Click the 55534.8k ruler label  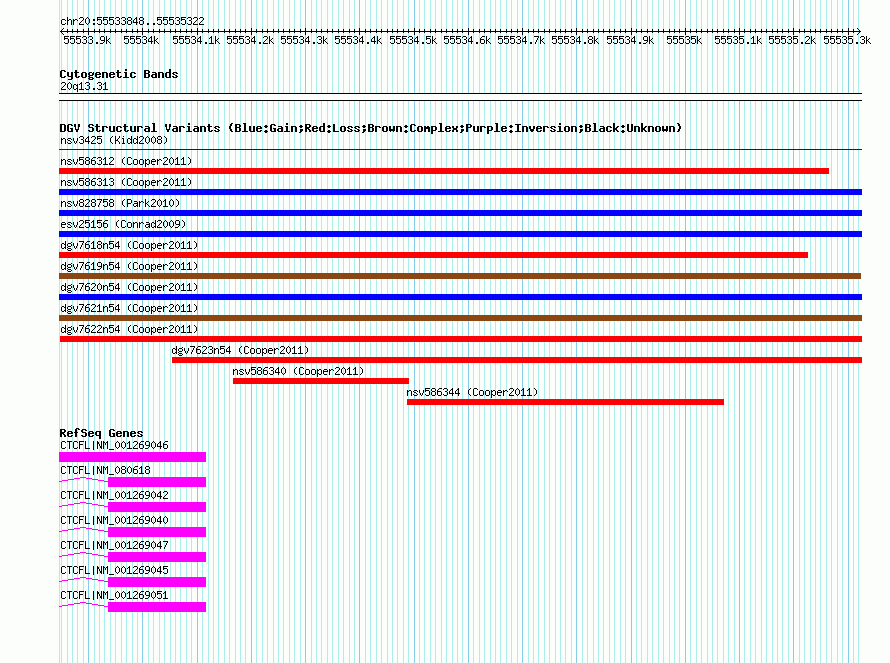574,40
